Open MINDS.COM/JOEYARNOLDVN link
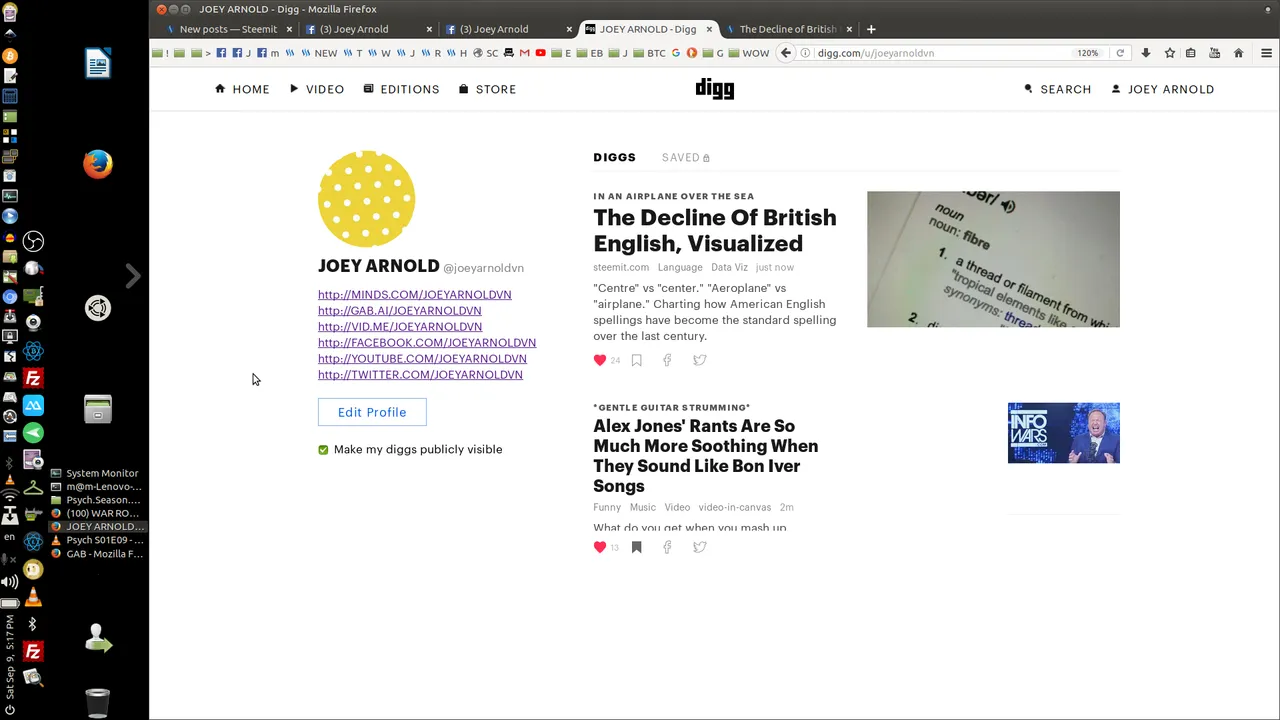This screenshot has width=1280, height=720. 415,294
